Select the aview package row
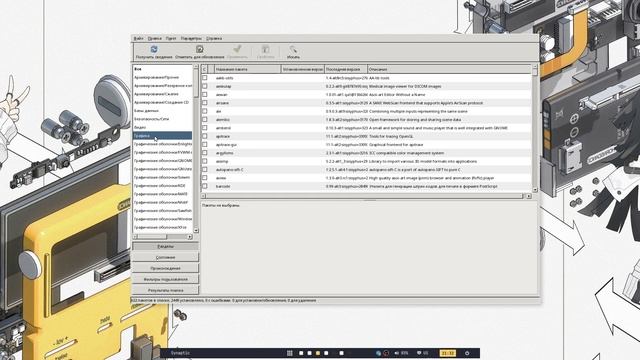This screenshot has width=640, height=360. (366, 178)
